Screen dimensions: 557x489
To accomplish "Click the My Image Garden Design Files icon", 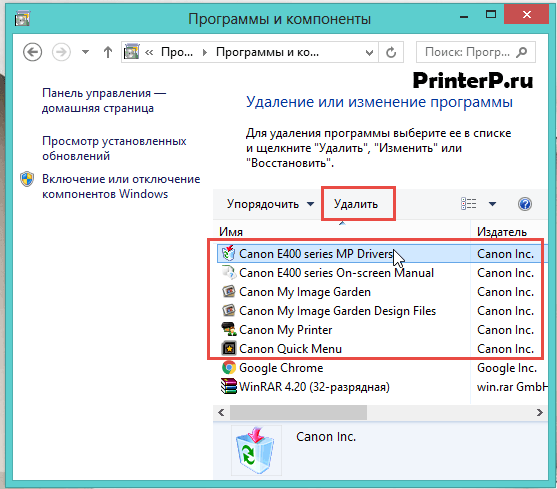I will (228, 311).
